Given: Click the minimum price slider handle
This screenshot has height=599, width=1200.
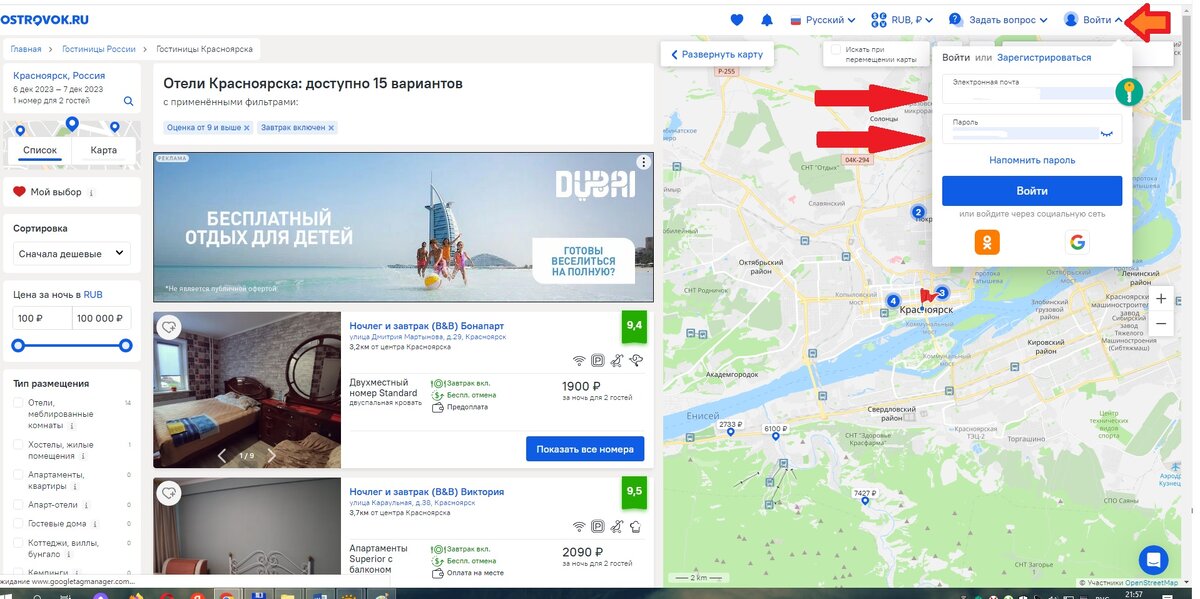Looking at the screenshot, I should (18, 345).
